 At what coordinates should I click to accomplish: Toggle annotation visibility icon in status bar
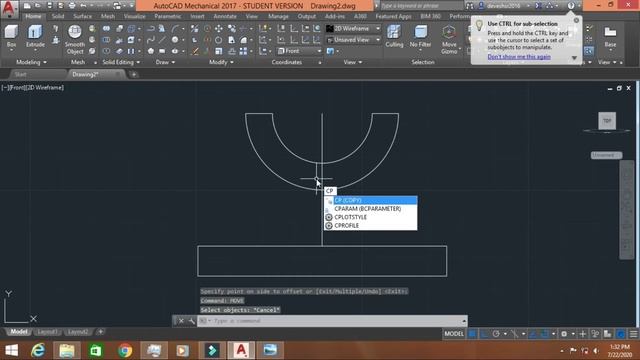[x=595, y=334]
